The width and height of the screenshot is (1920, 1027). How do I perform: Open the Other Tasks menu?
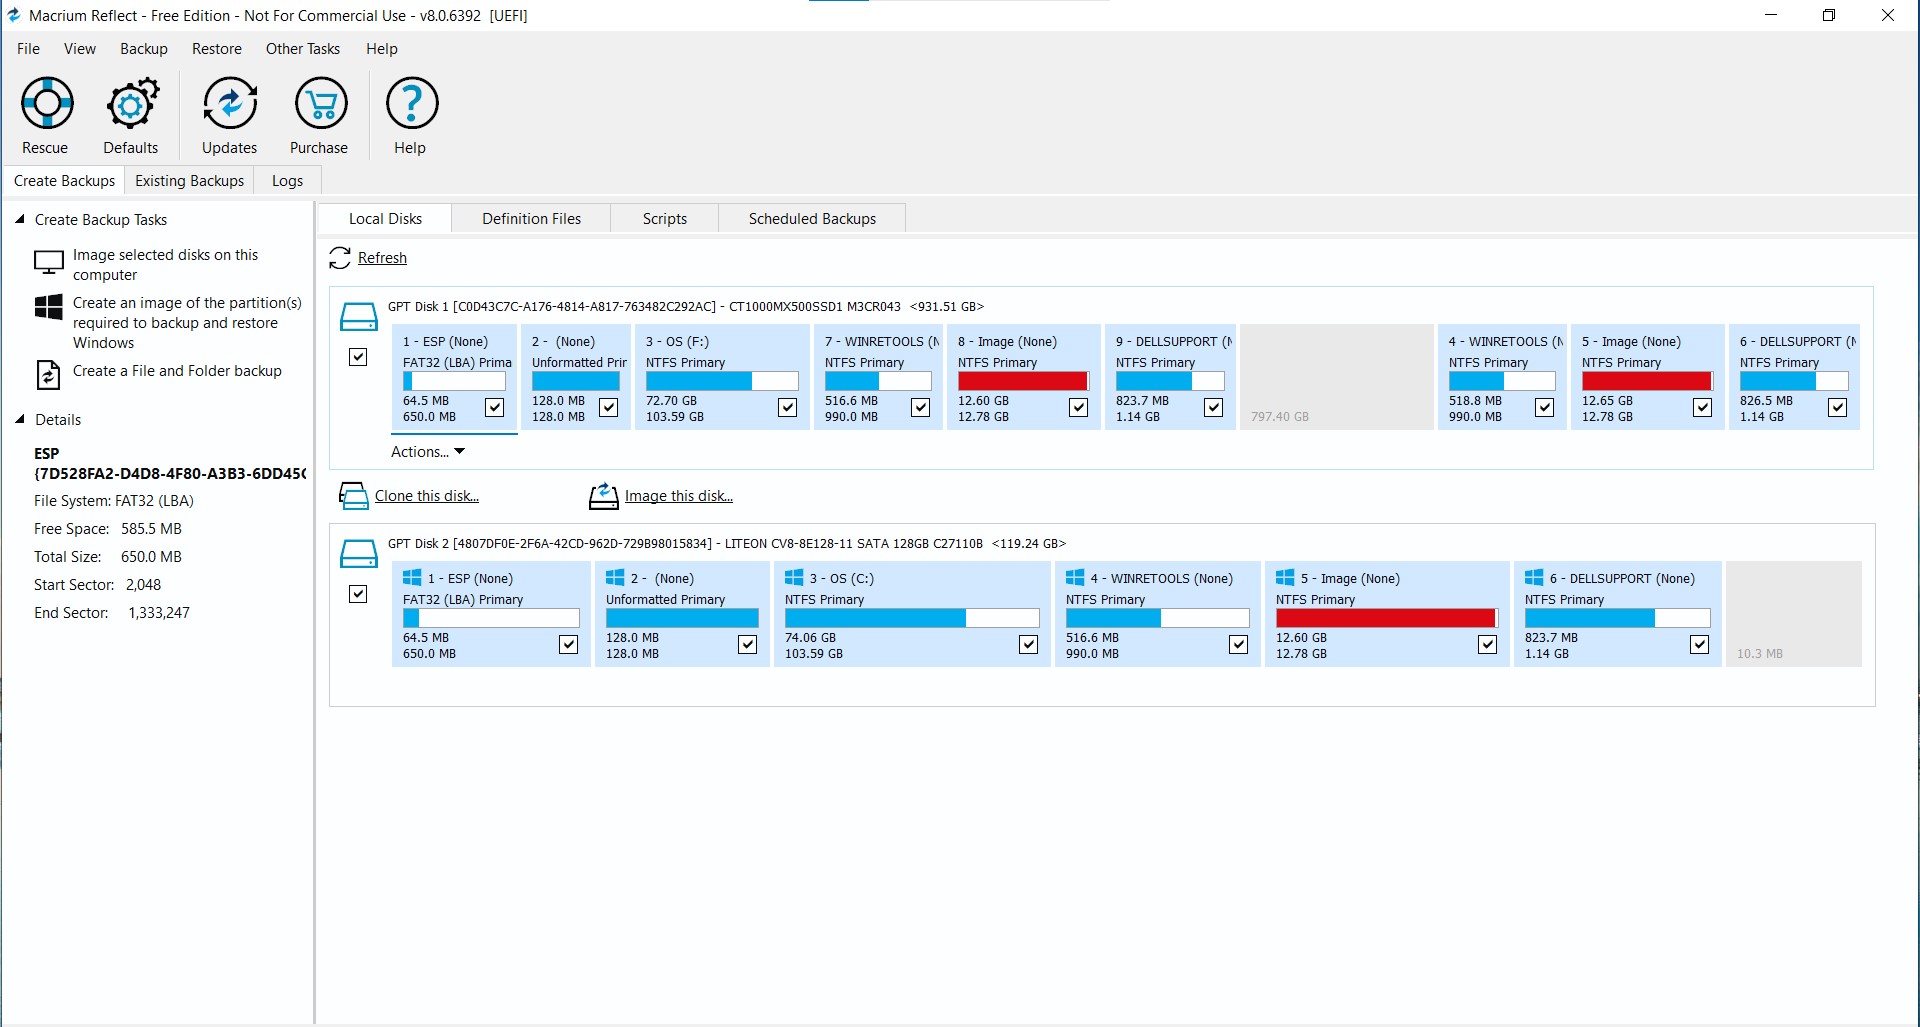pyautogui.click(x=303, y=49)
